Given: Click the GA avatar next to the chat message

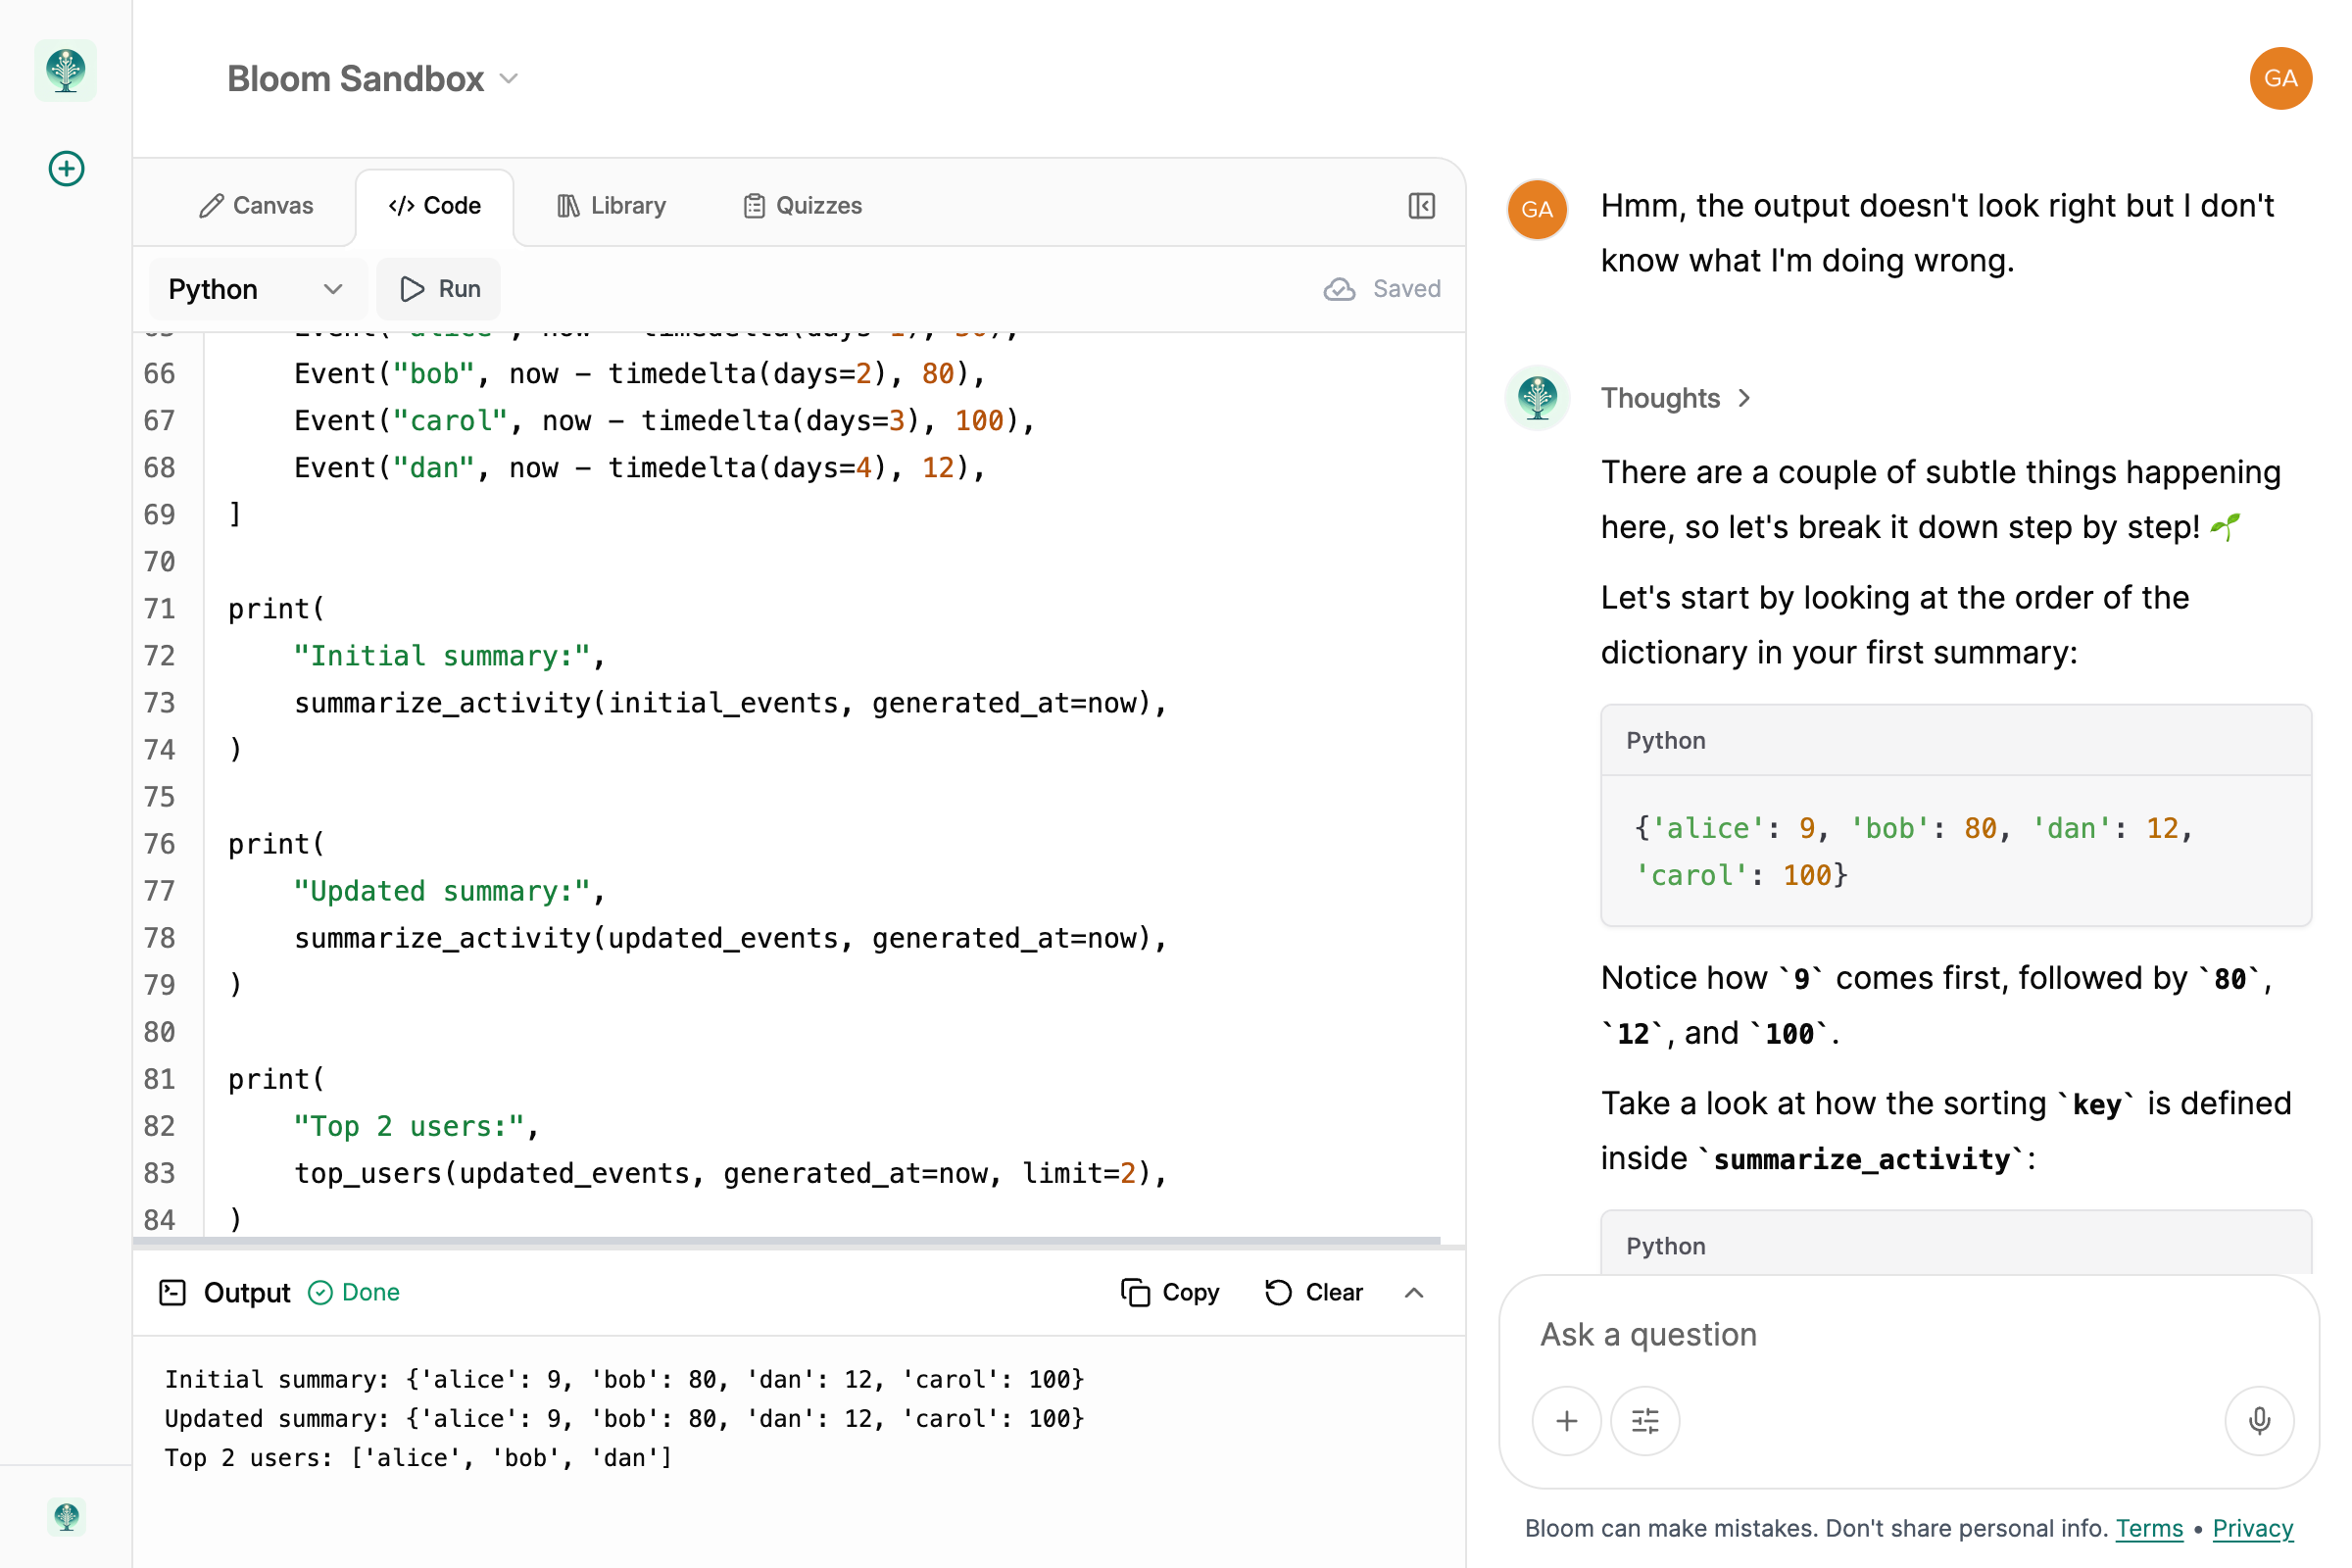Looking at the screenshot, I should click(1537, 209).
